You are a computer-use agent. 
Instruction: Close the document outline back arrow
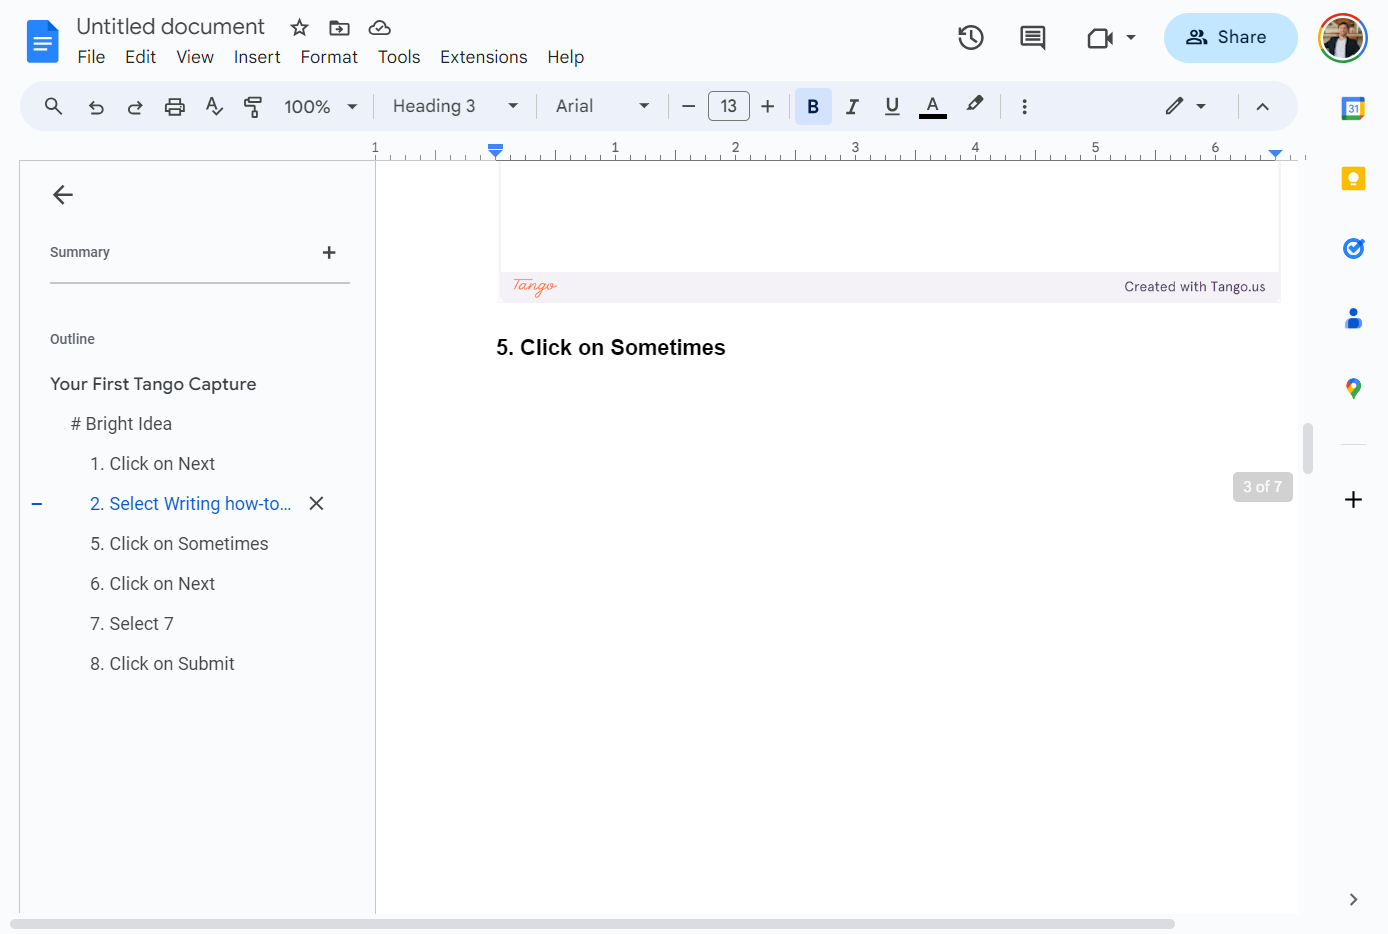(63, 195)
